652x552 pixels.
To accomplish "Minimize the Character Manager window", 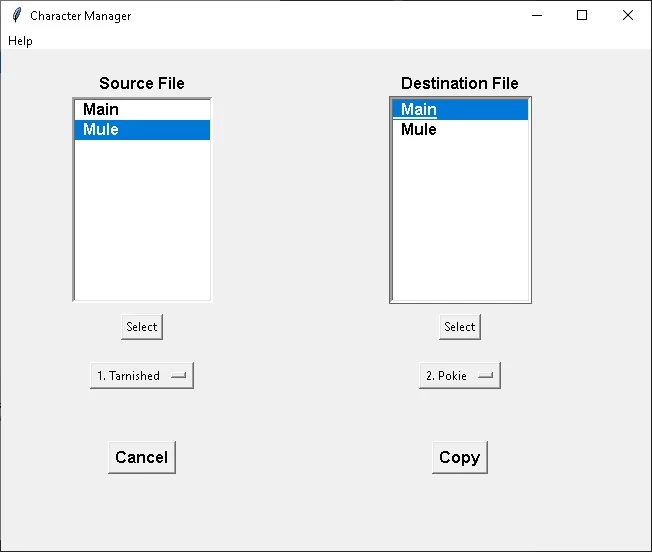I will click(537, 15).
